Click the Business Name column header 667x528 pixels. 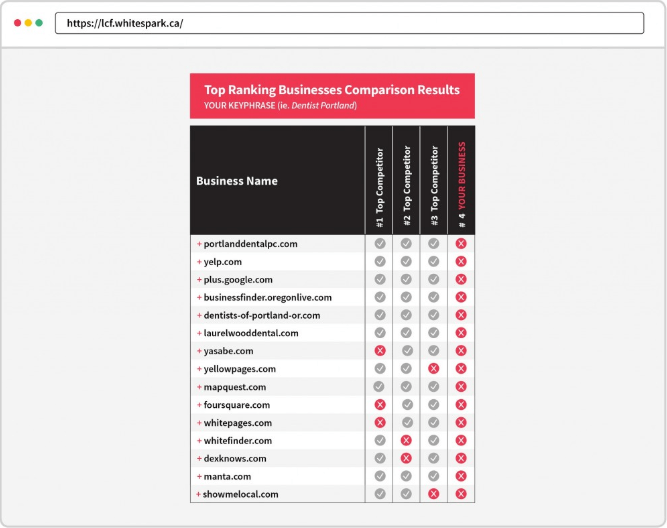point(237,181)
